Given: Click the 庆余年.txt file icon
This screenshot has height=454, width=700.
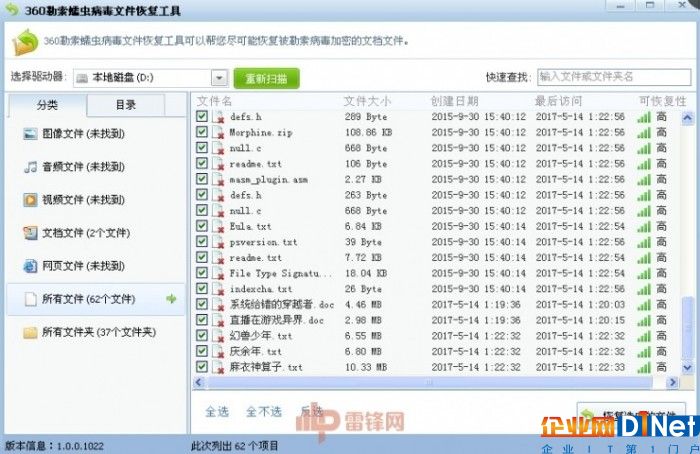Looking at the screenshot, I should pyautogui.click(x=218, y=352).
